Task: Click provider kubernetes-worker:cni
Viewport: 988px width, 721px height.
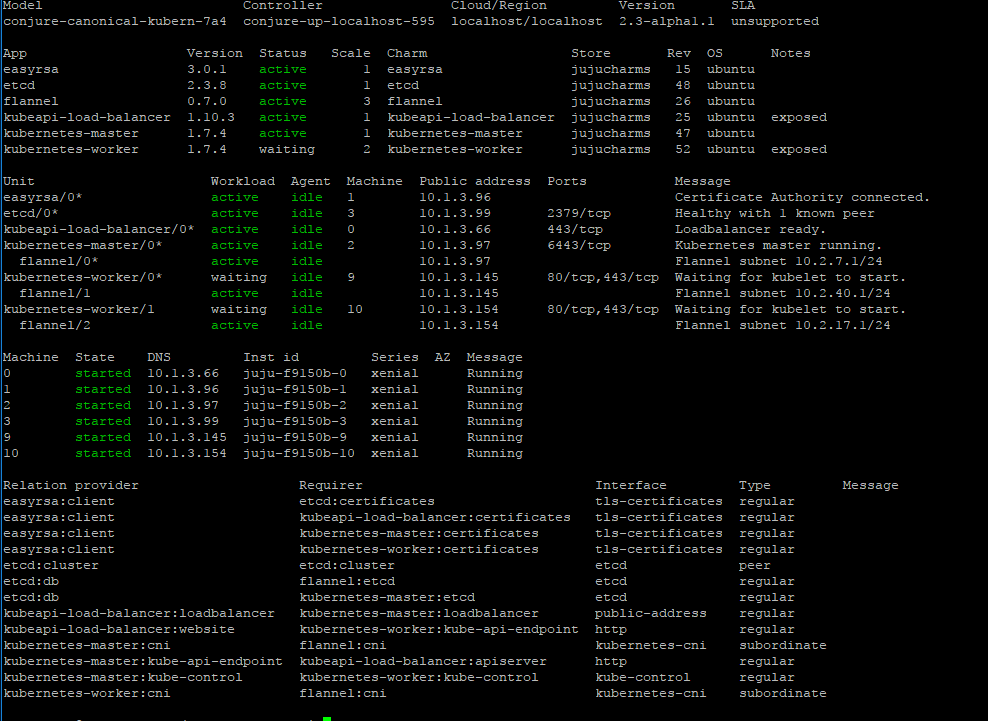Action: (x=87, y=693)
